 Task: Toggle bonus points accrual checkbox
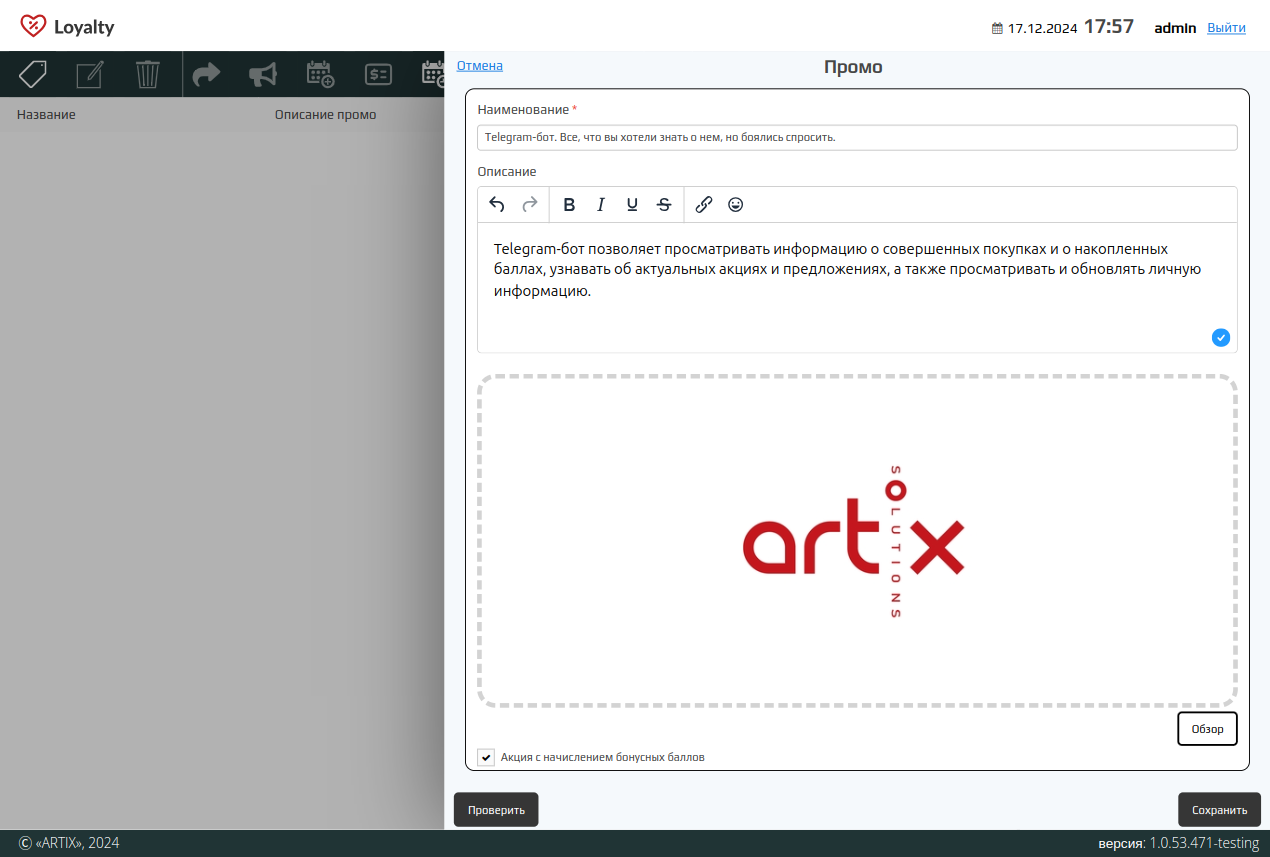coord(486,758)
